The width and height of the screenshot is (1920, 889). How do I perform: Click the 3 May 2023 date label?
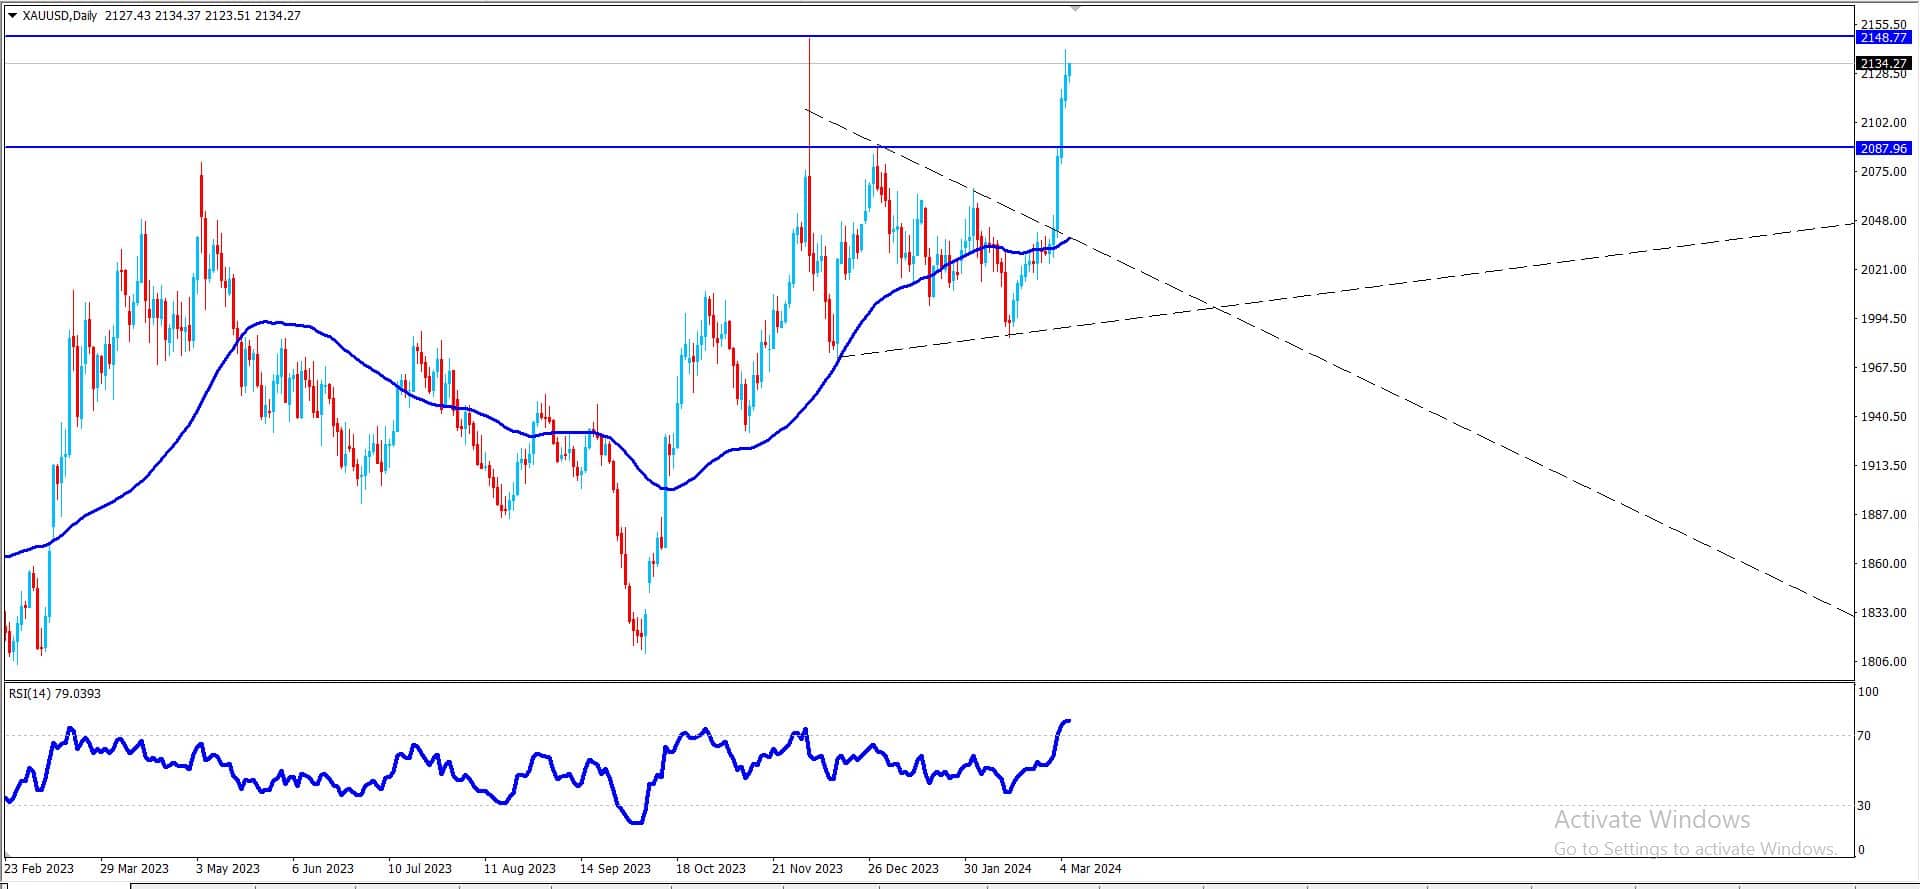coord(228,868)
